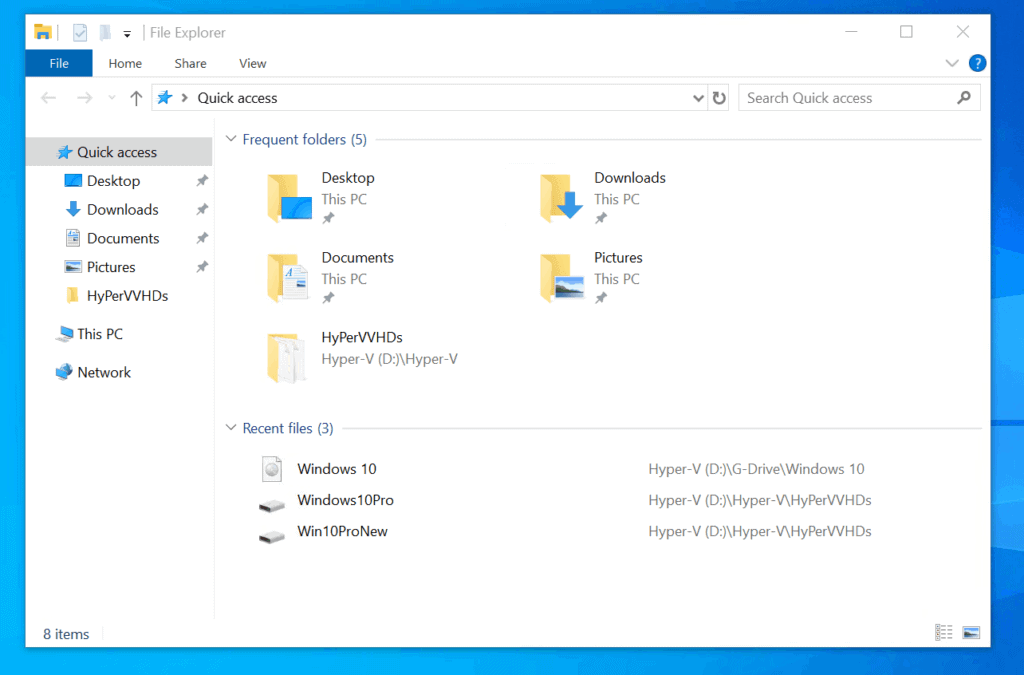This screenshot has height=675, width=1024.
Task: Click the pin icon next to Desktop in sidebar
Action: tap(202, 181)
